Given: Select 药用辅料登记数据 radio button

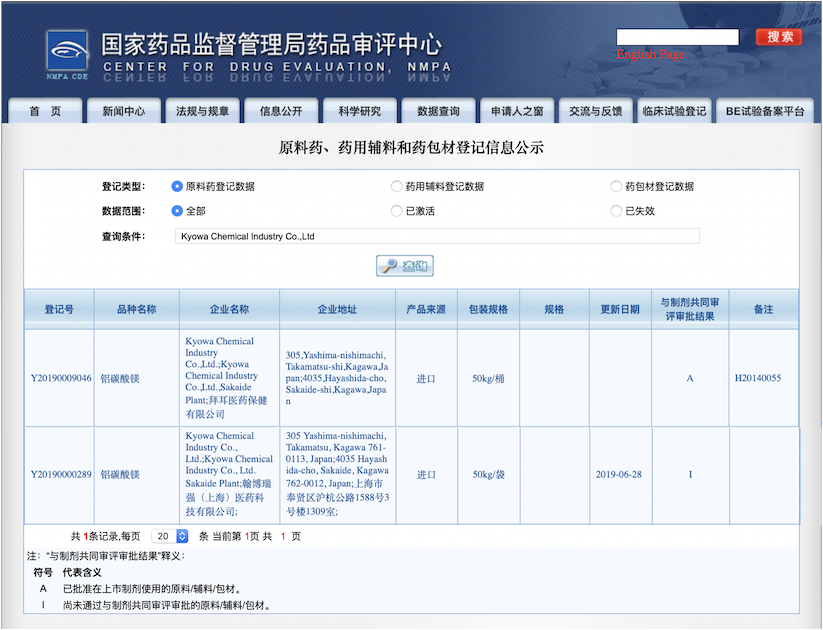Looking at the screenshot, I should 396,186.
